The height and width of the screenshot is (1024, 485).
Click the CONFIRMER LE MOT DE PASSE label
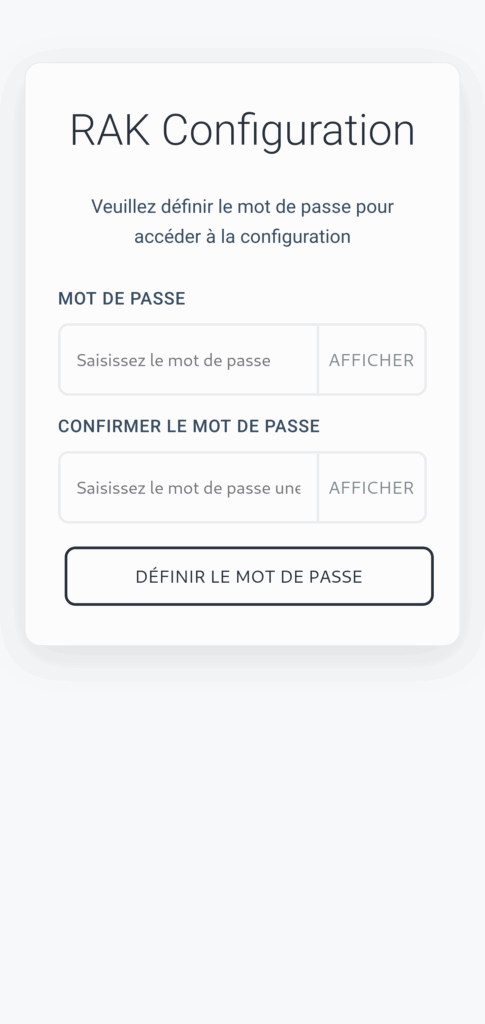pyautogui.click(x=189, y=426)
